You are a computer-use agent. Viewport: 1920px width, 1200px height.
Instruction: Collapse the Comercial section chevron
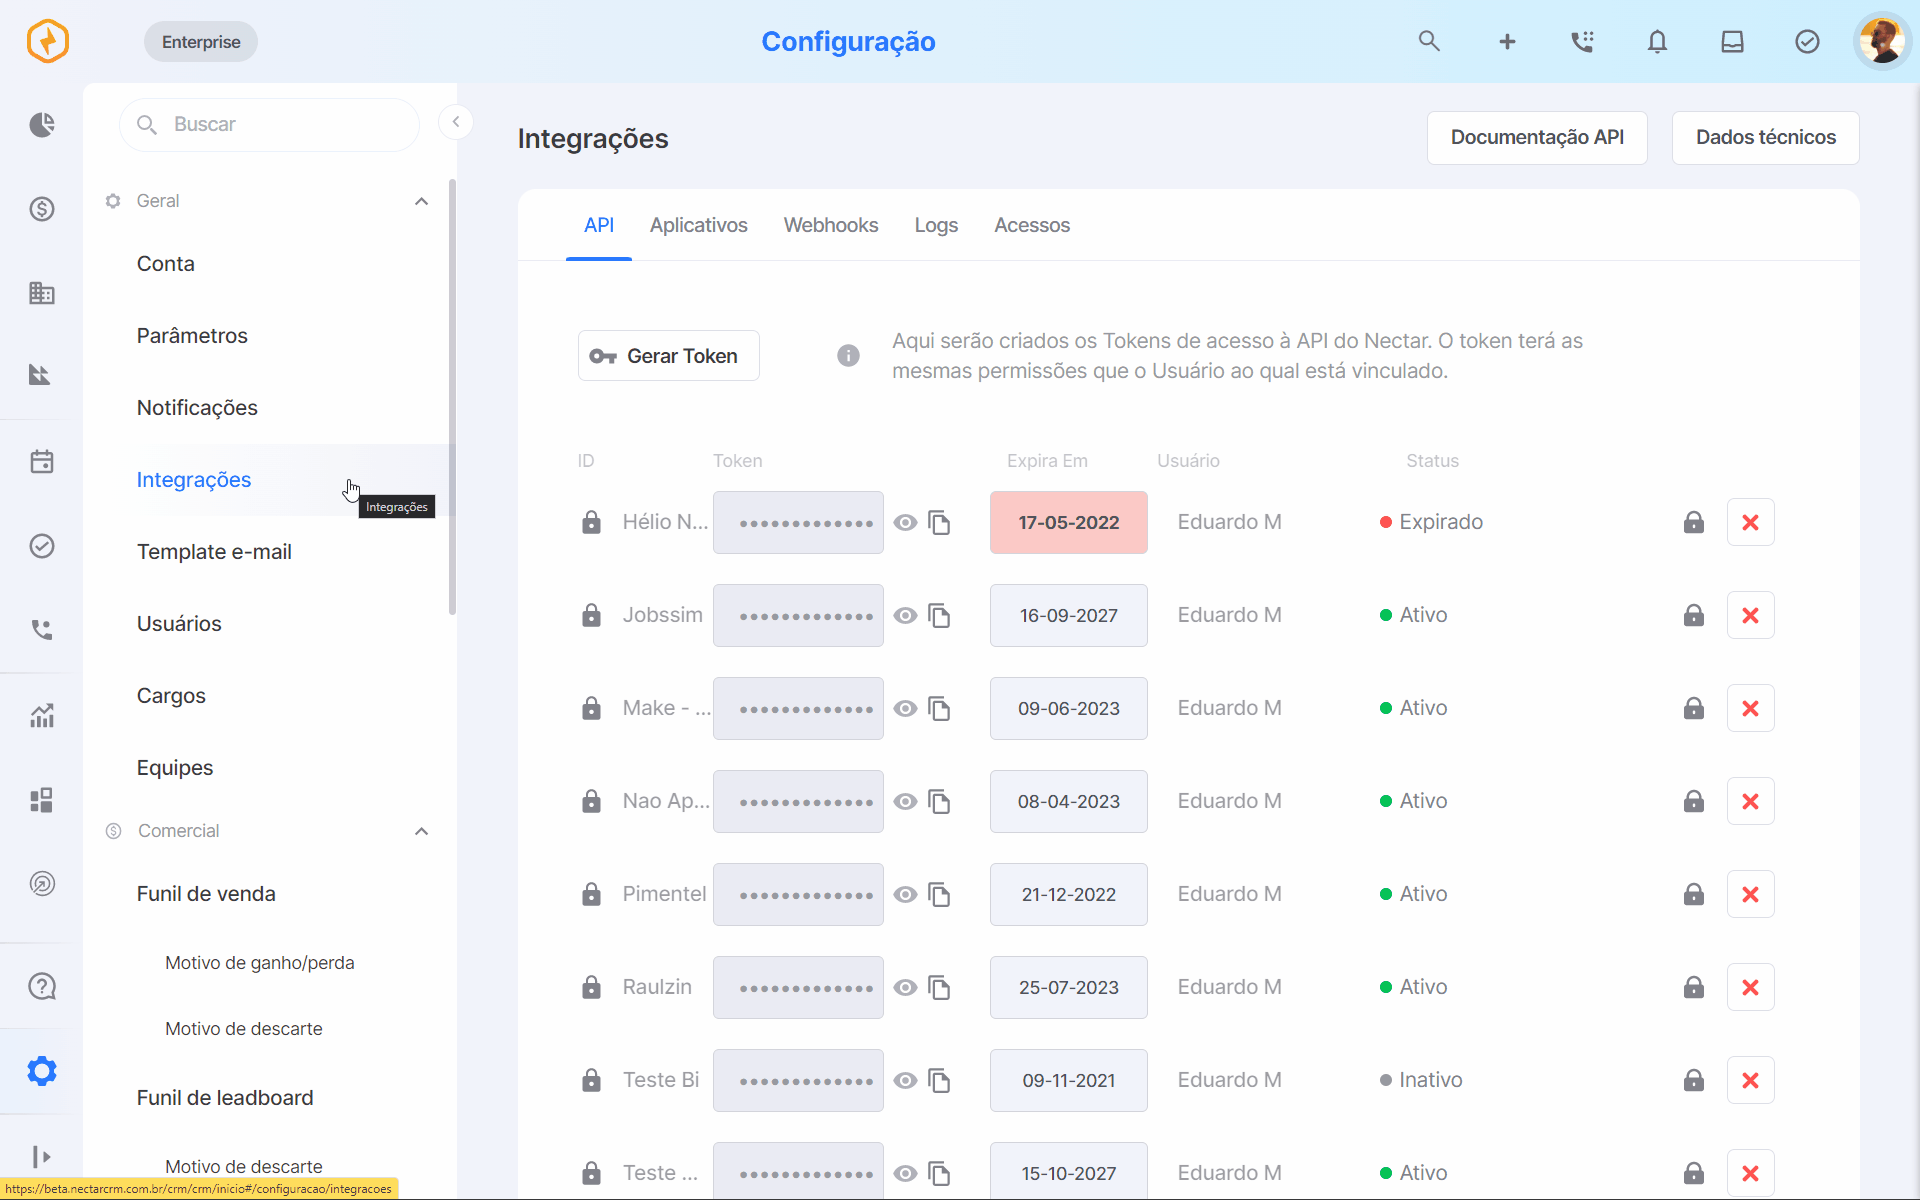[x=422, y=831]
